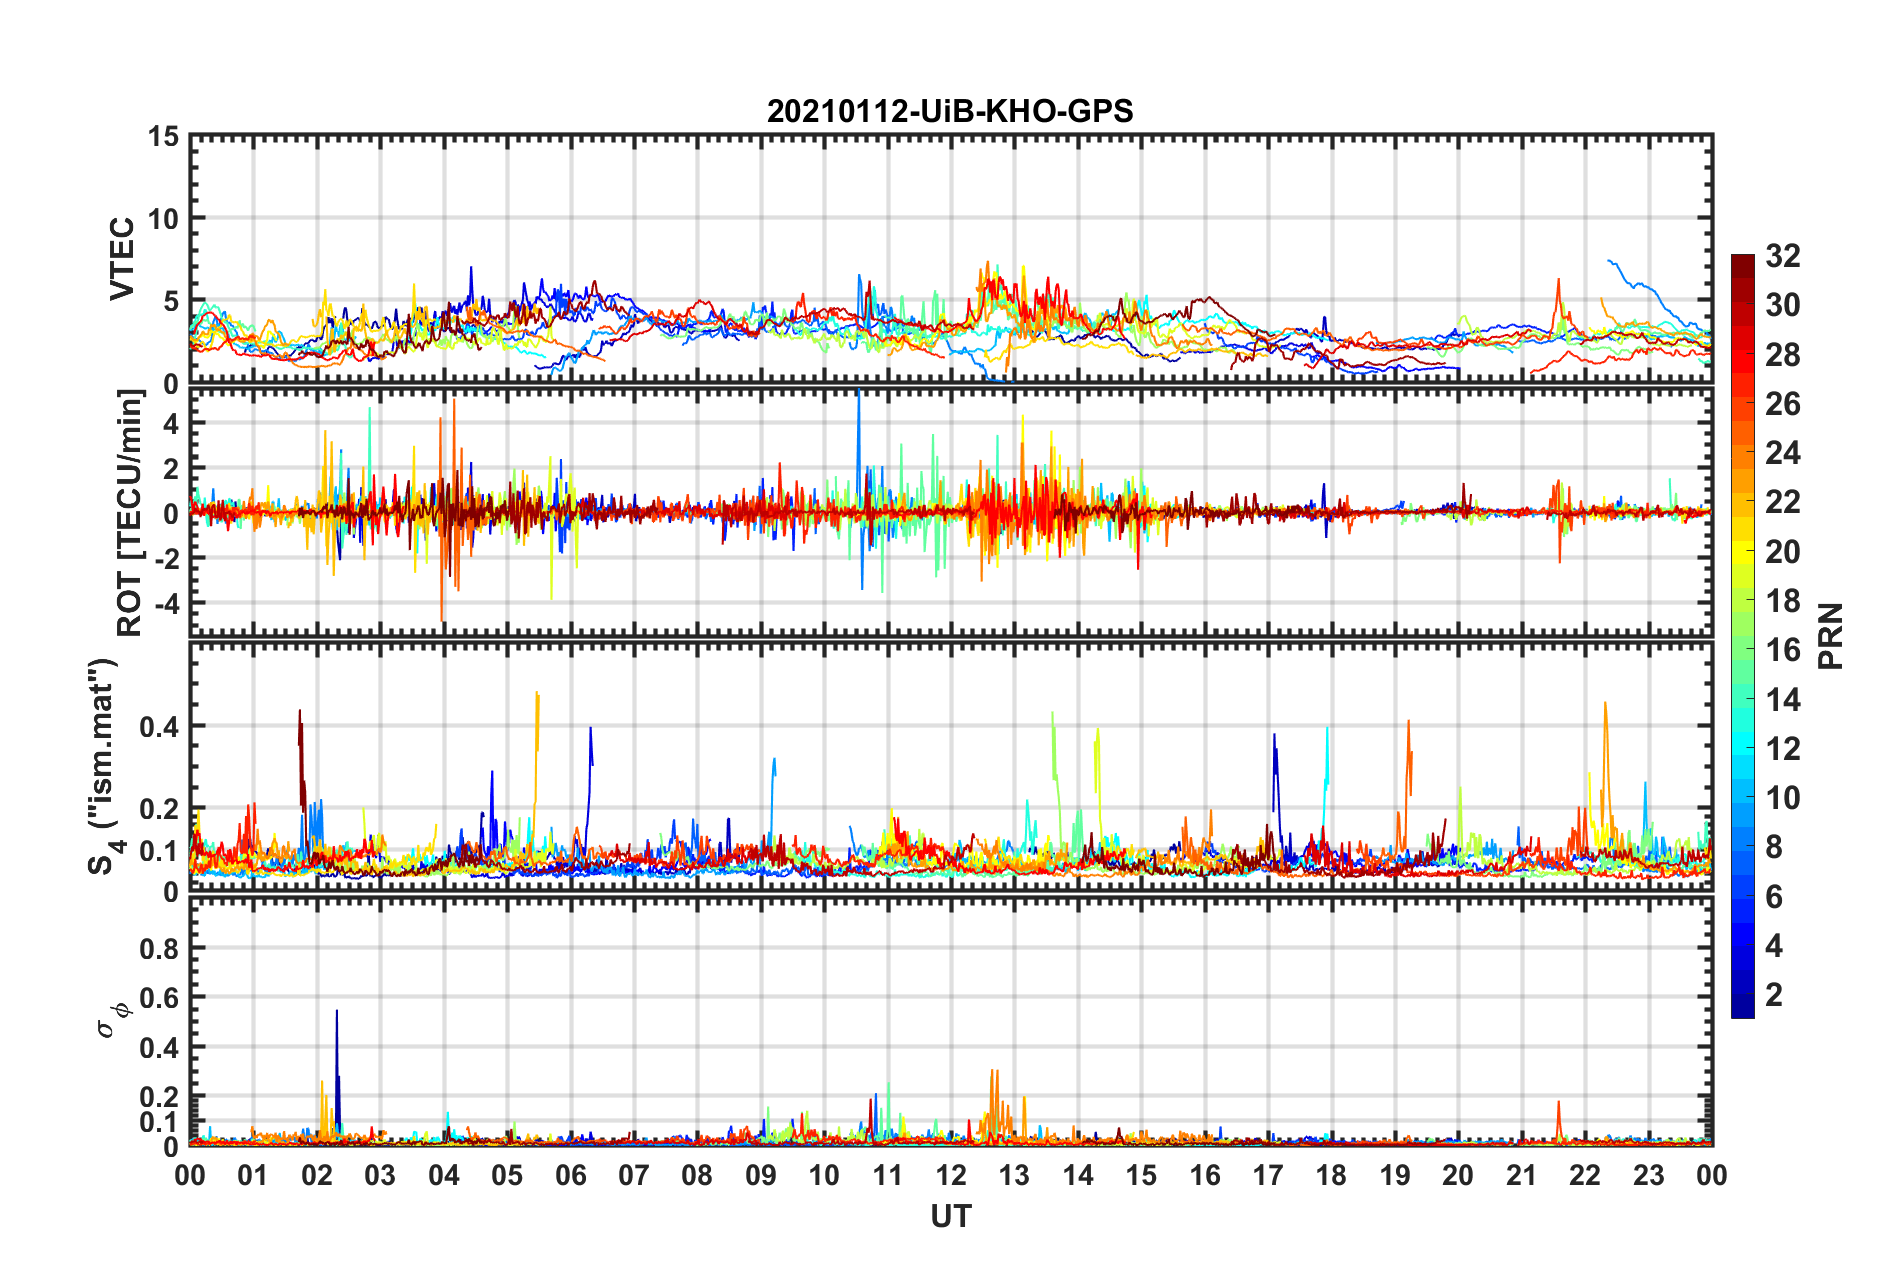Click the ROT [TECU/min] y-axis label
This screenshot has width=1902, height=1272.
(130, 513)
